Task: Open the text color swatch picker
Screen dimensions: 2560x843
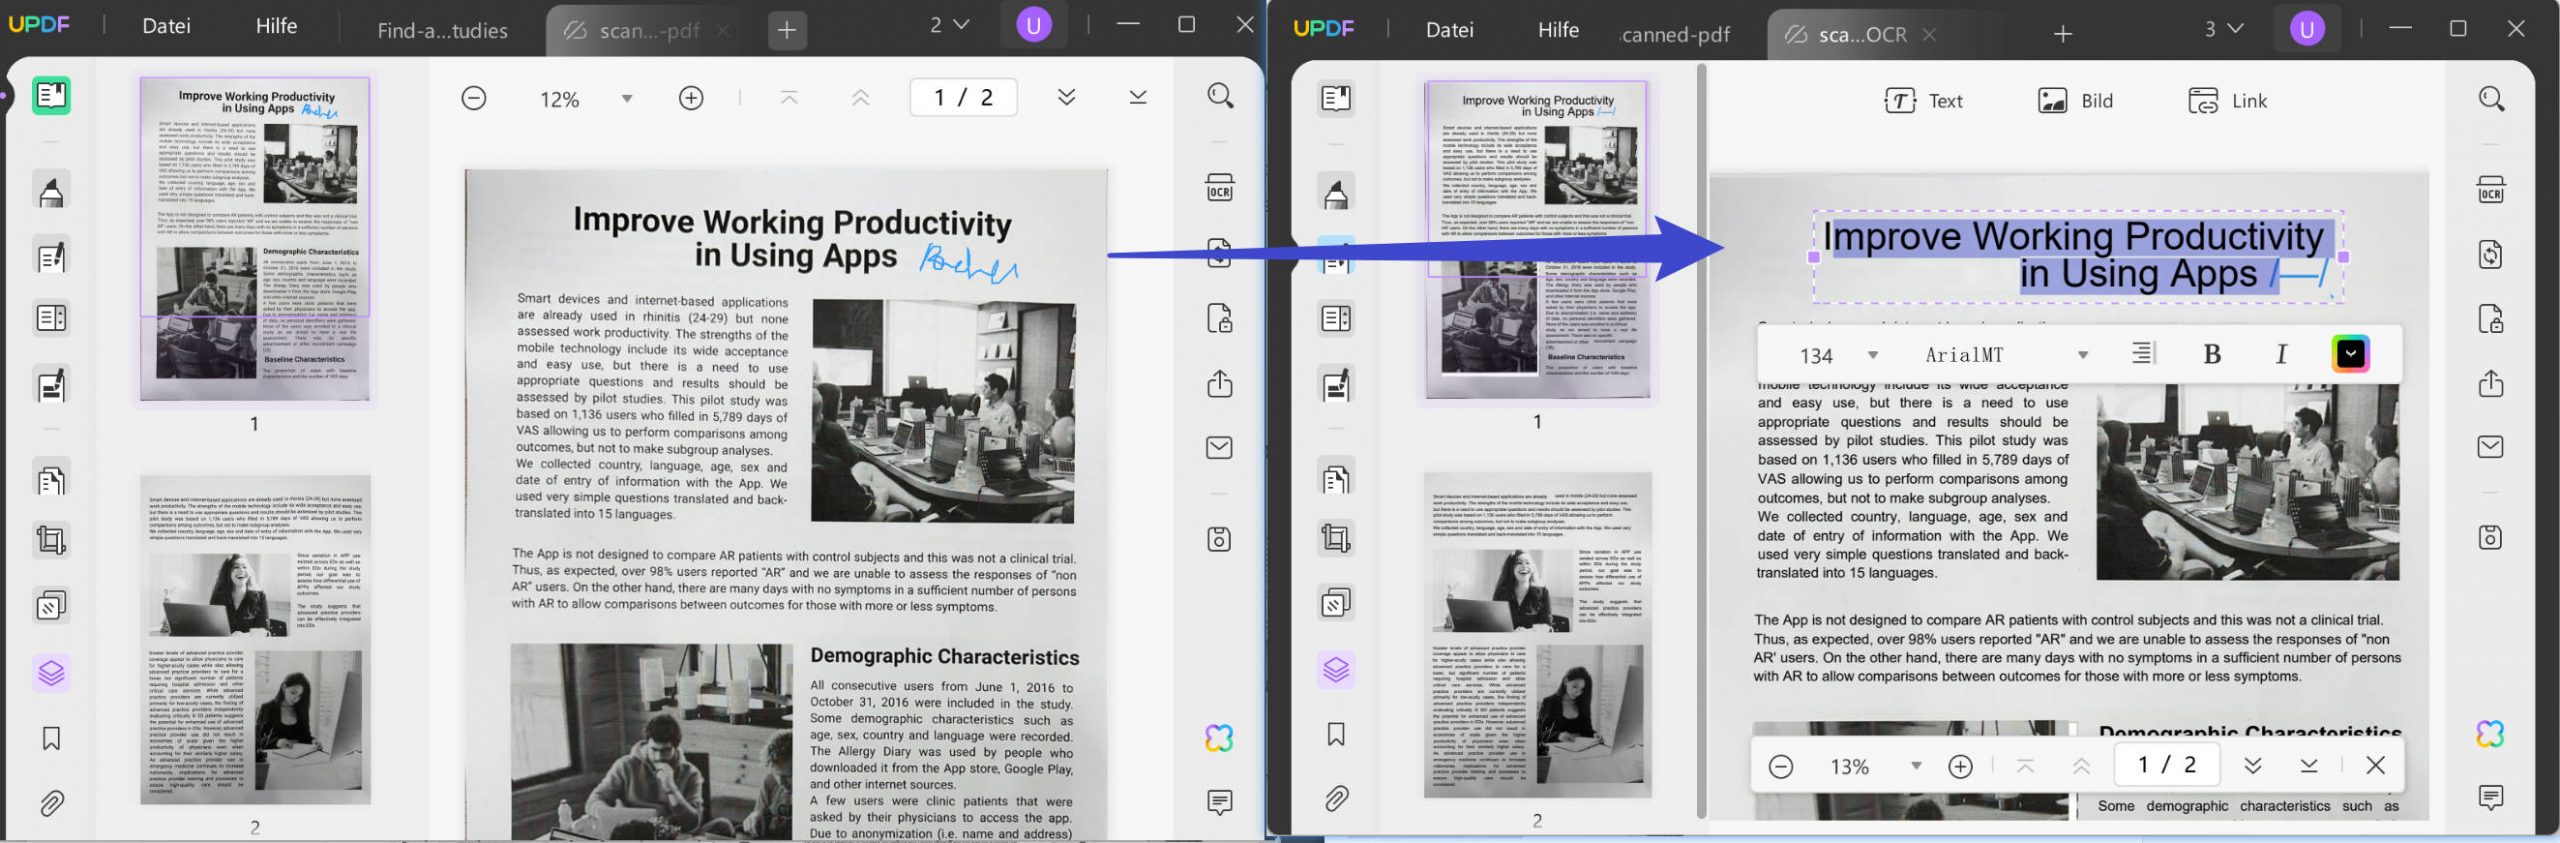Action: coord(2351,354)
